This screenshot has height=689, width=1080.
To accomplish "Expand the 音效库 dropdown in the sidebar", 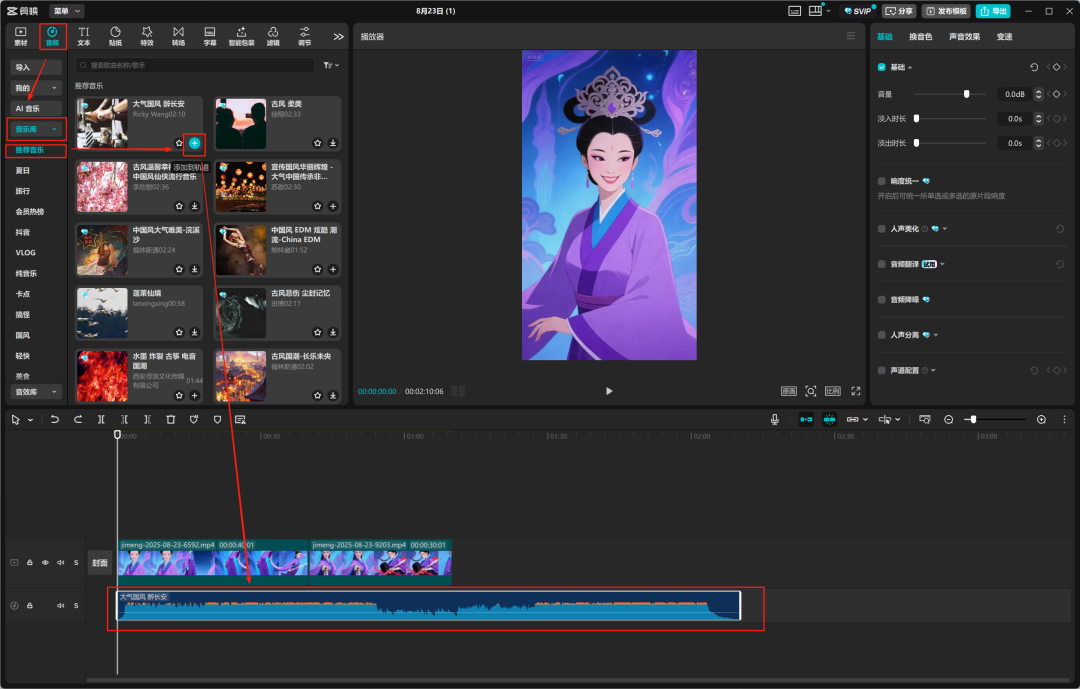I will click(35, 391).
